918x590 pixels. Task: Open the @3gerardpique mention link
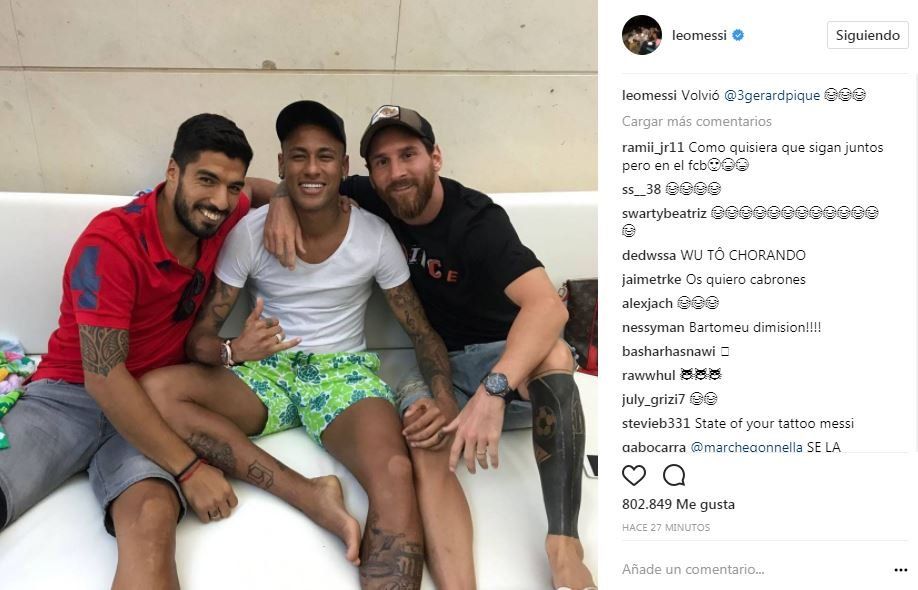click(772, 95)
